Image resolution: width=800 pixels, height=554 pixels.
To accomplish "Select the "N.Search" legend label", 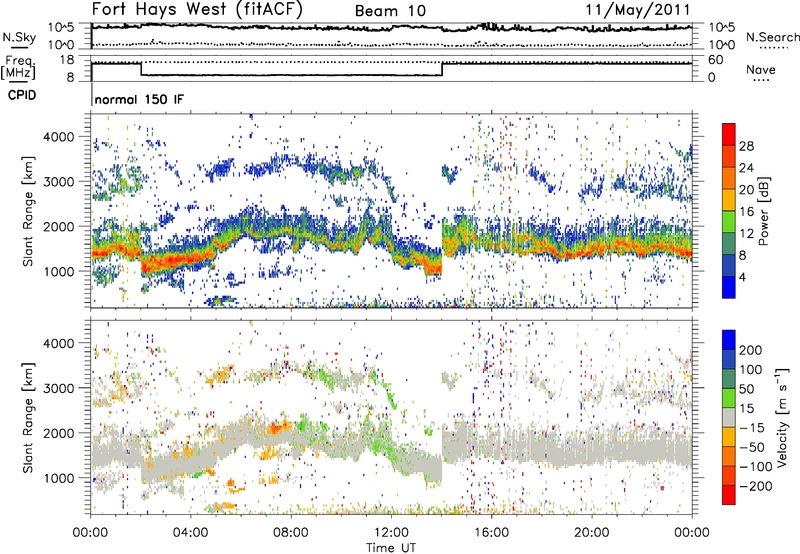I will click(x=772, y=37).
